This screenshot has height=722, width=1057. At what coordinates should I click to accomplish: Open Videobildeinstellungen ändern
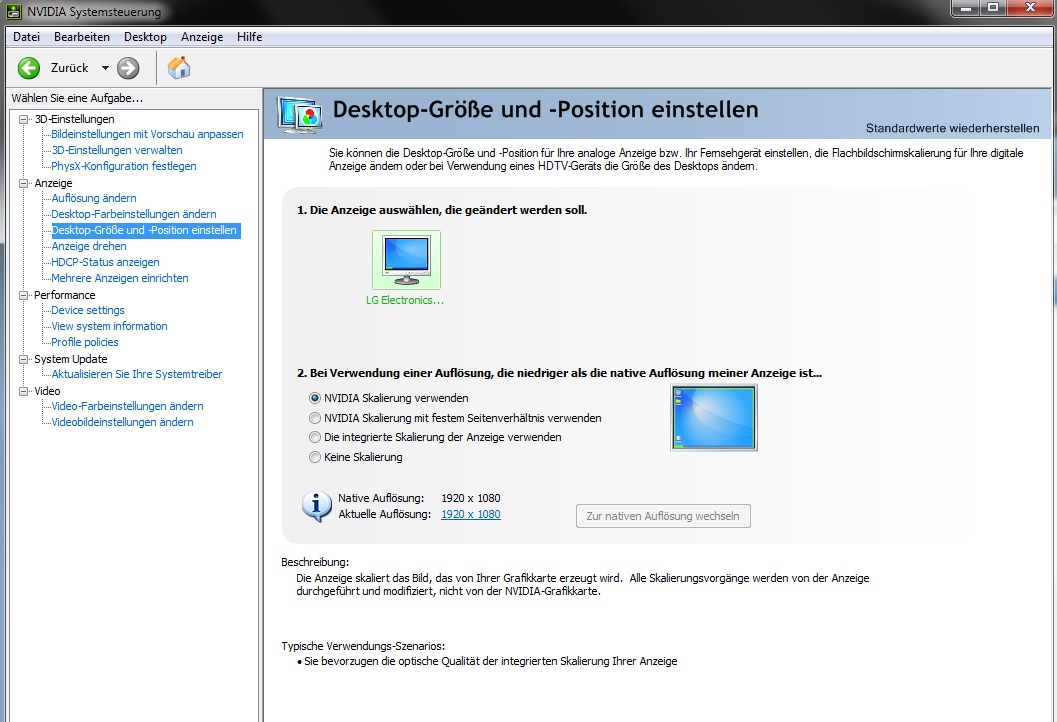tap(122, 423)
